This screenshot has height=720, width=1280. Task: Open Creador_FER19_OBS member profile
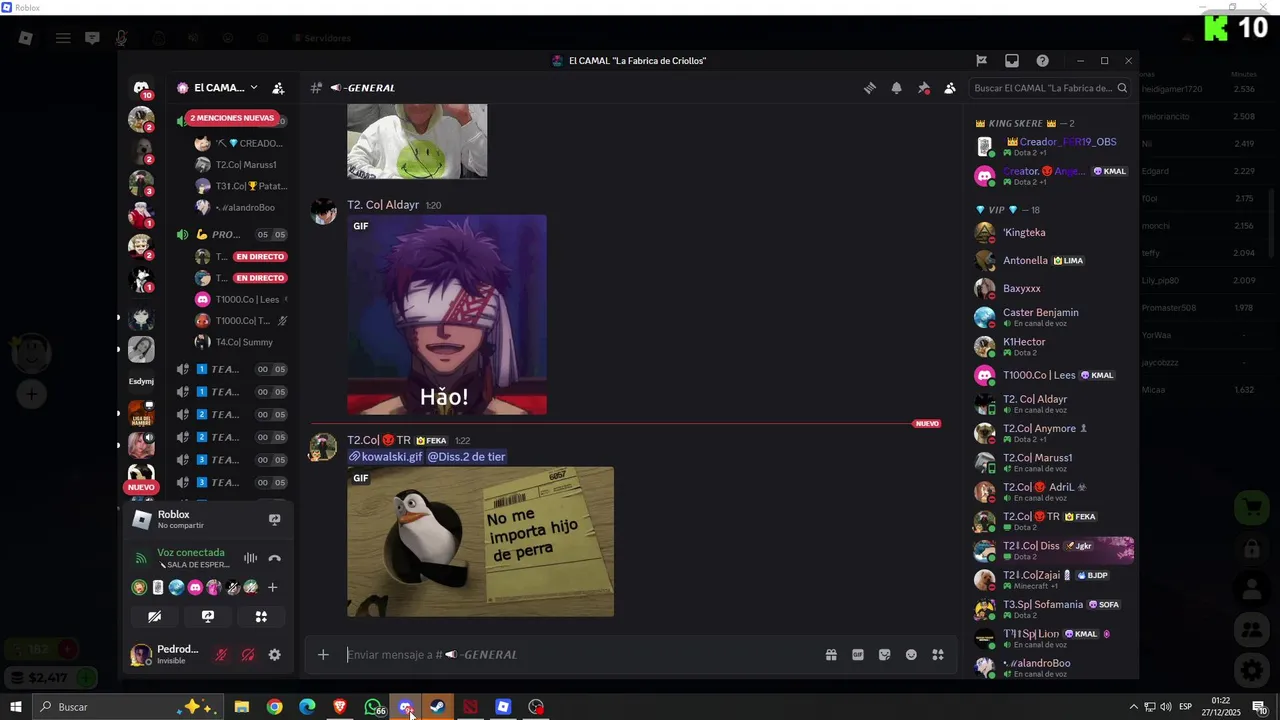click(1054, 146)
